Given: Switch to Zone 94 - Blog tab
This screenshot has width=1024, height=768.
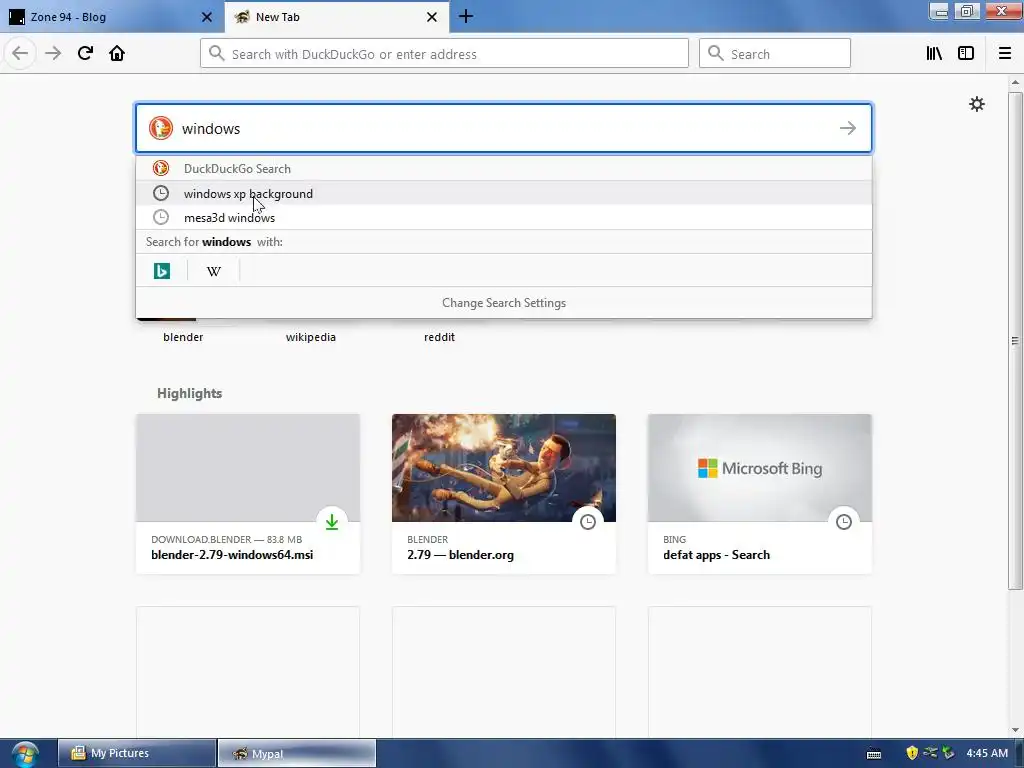Looking at the screenshot, I should (x=111, y=17).
